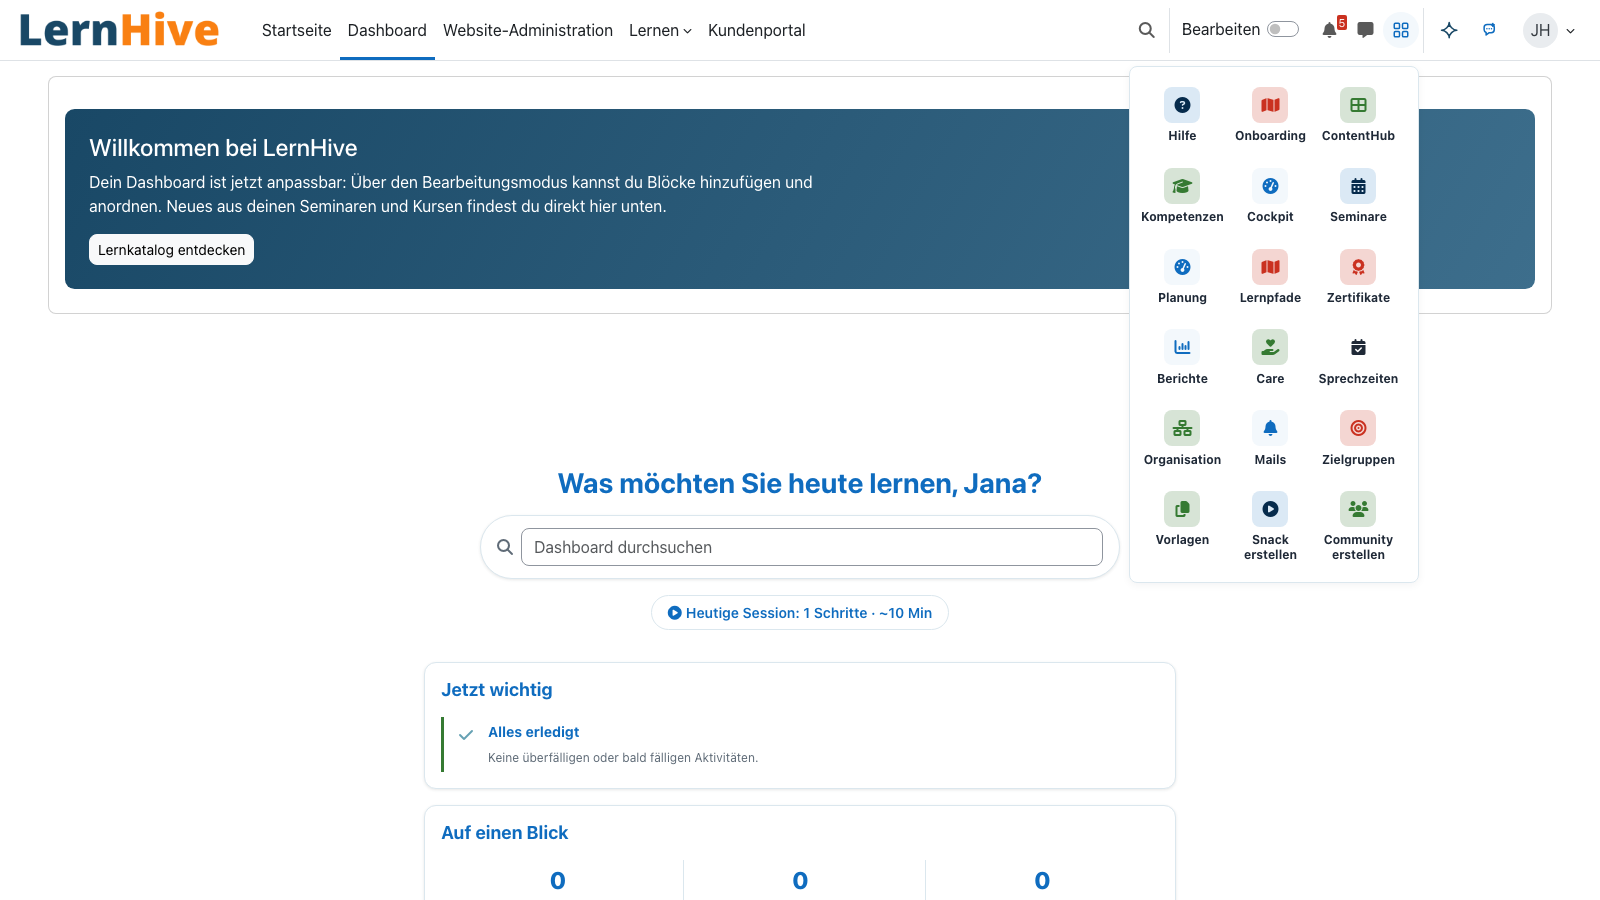
Task: Go to Startseite in navigation
Action: 296,30
